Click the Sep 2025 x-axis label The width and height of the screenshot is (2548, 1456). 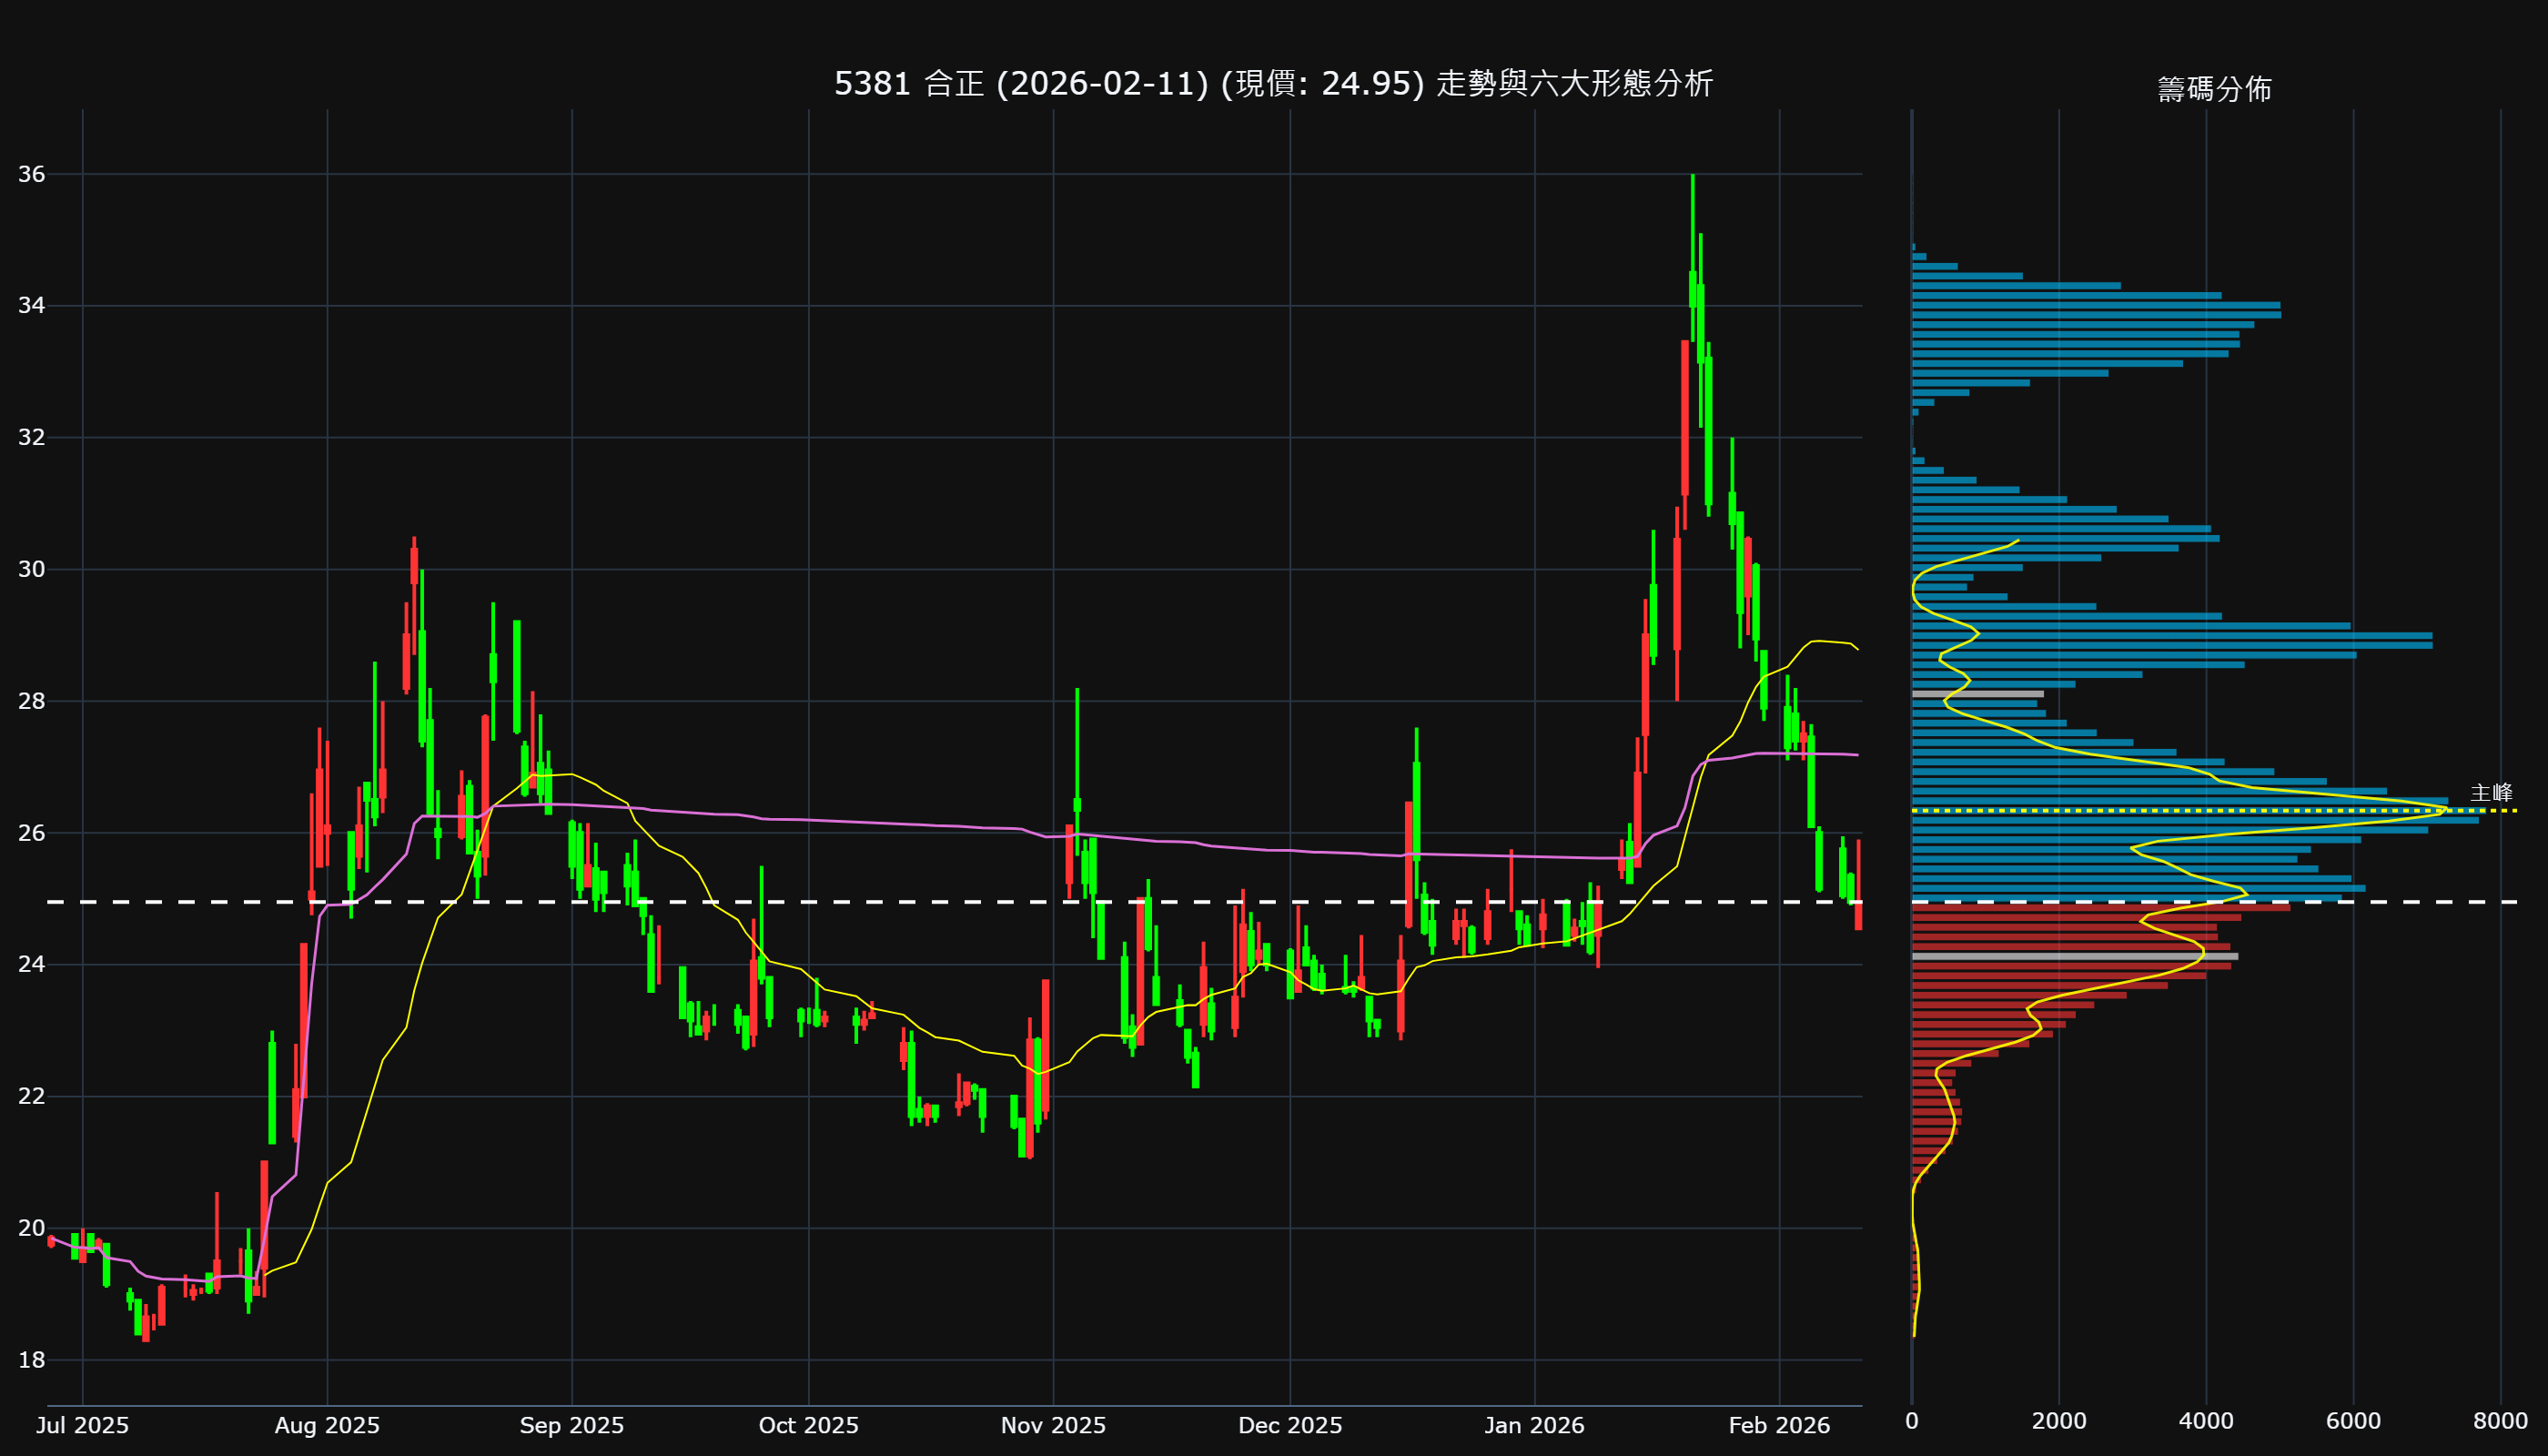click(x=571, y=1425)
